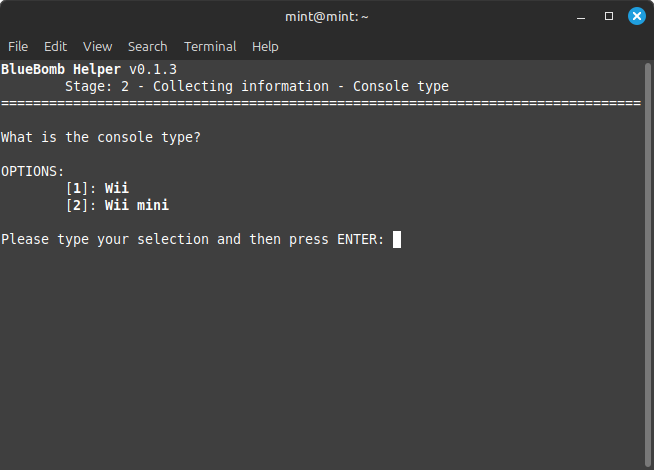Maximize the terminal window
The width and height of the screenshot is (654, 470).
pyautogui.click(x=609, y=16)
